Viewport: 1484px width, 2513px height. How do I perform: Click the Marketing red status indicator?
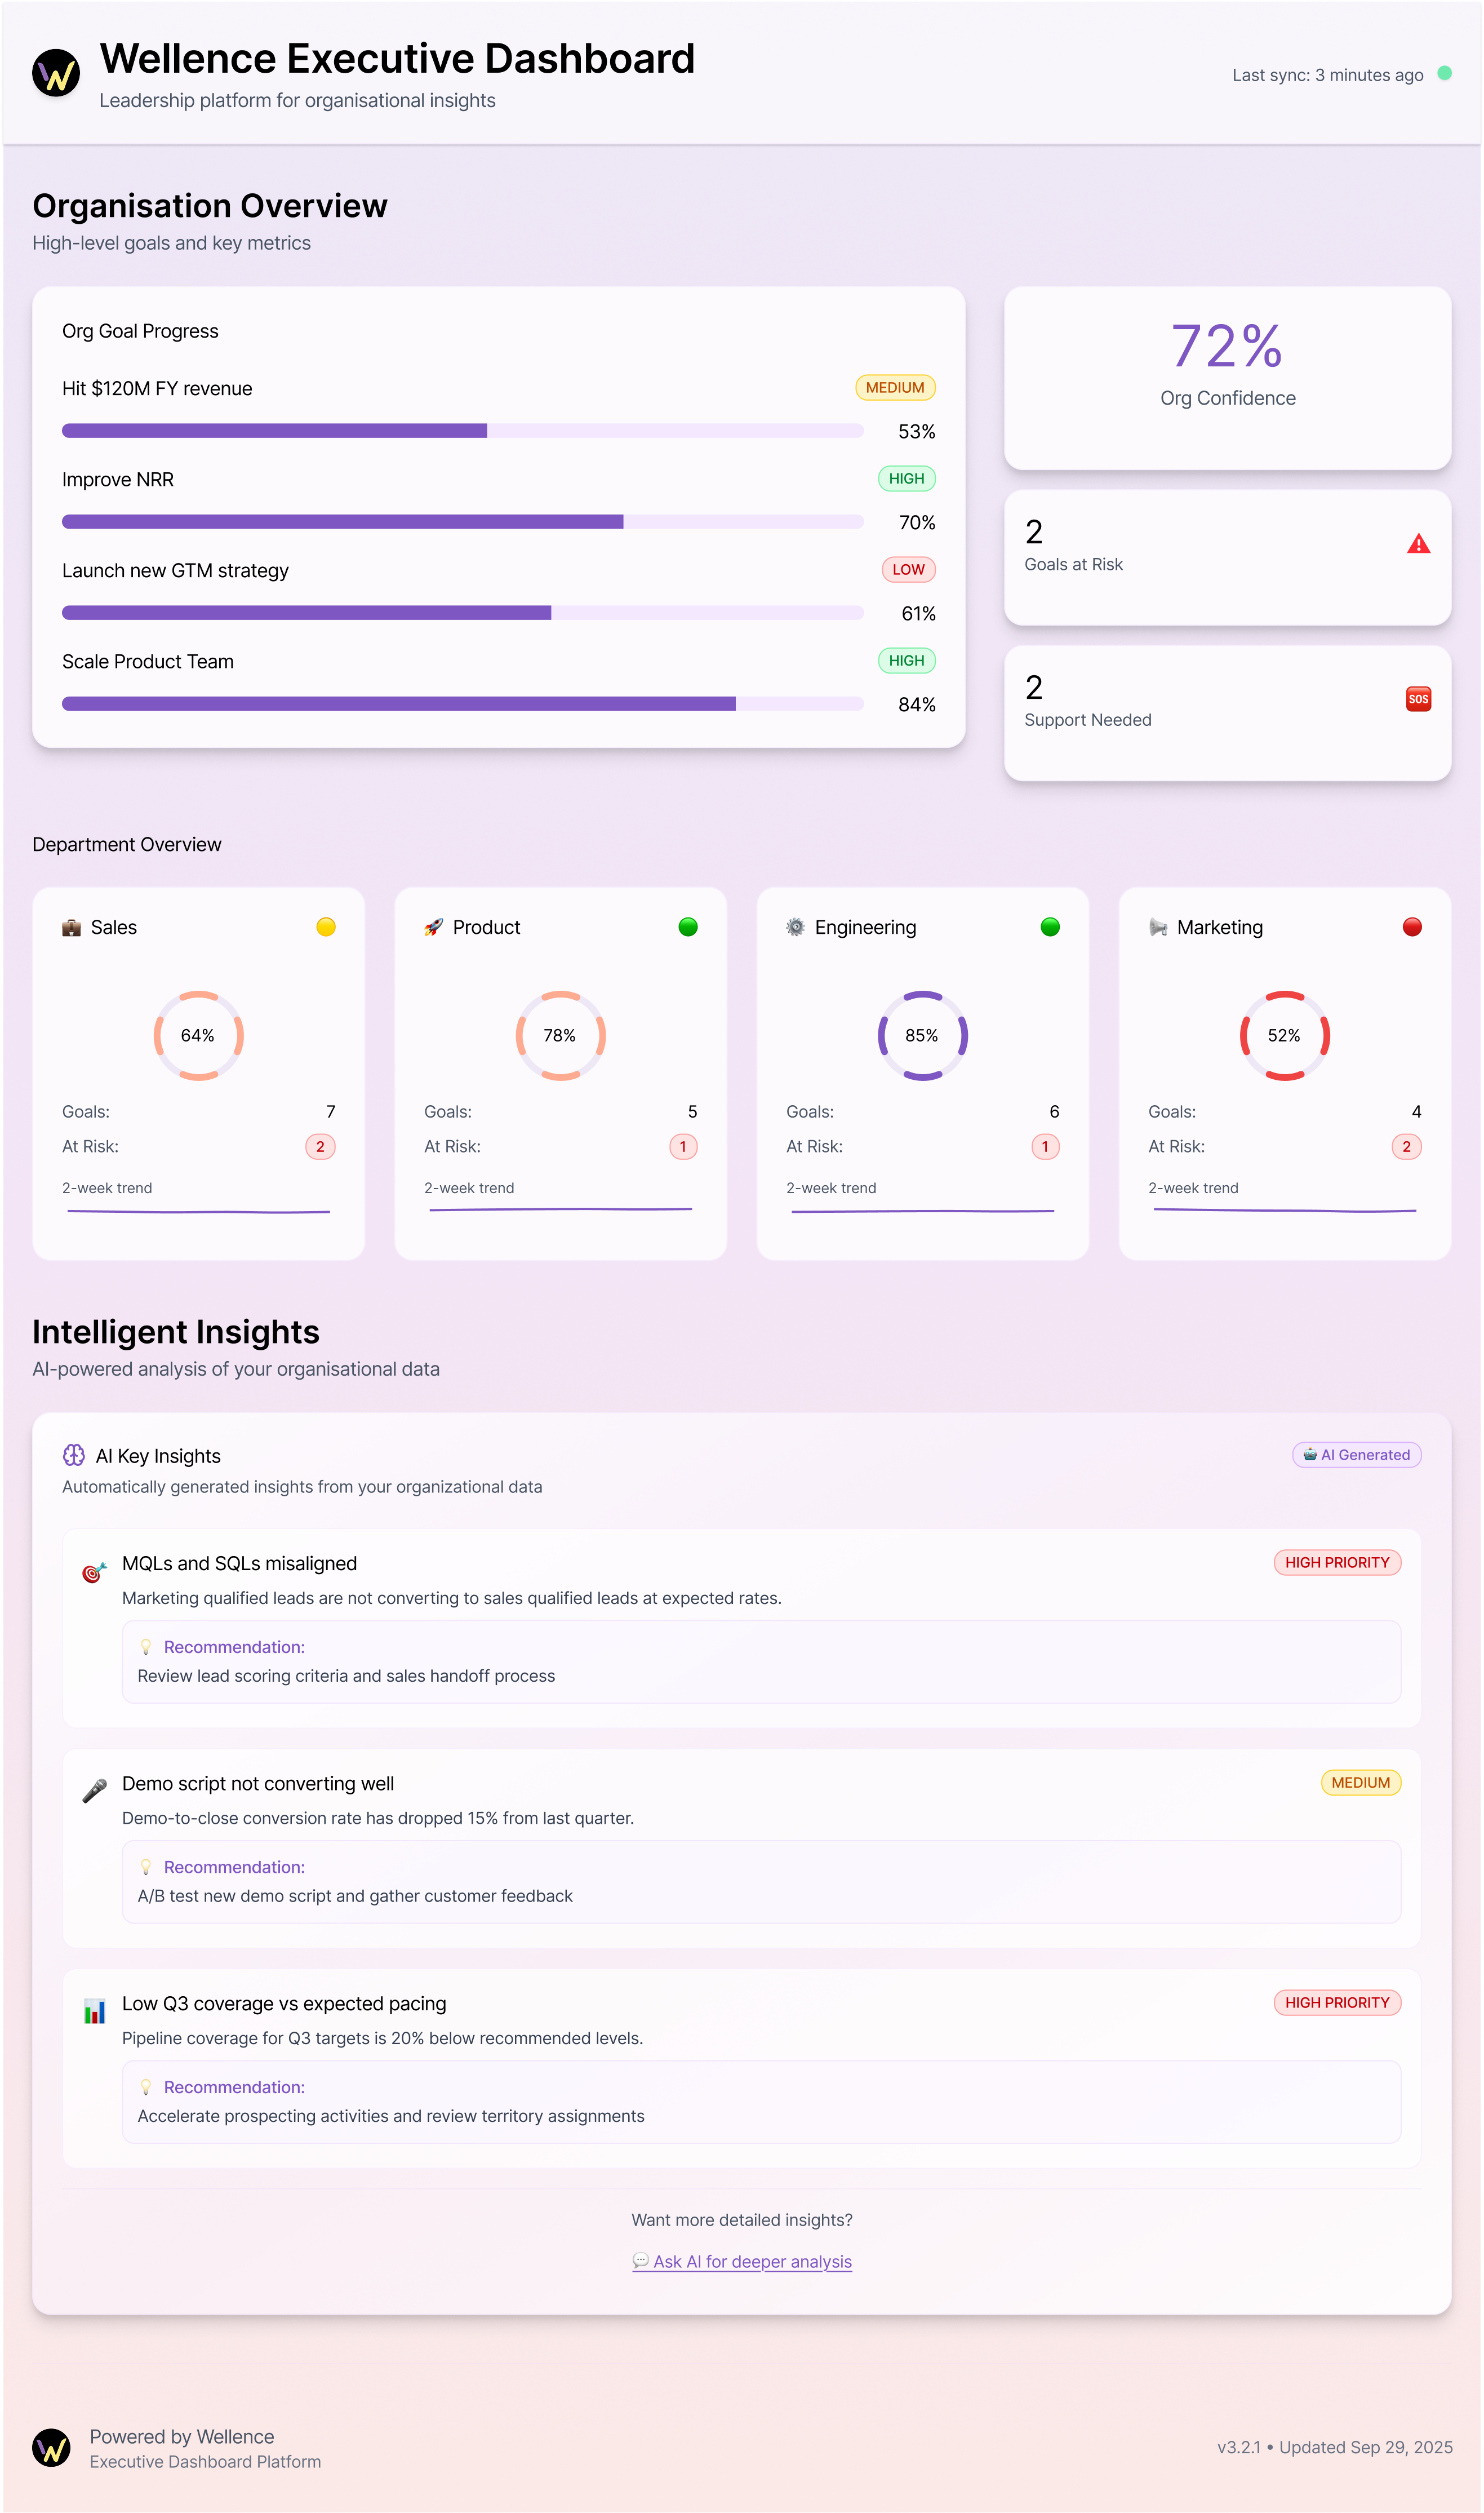(1411, 927)
